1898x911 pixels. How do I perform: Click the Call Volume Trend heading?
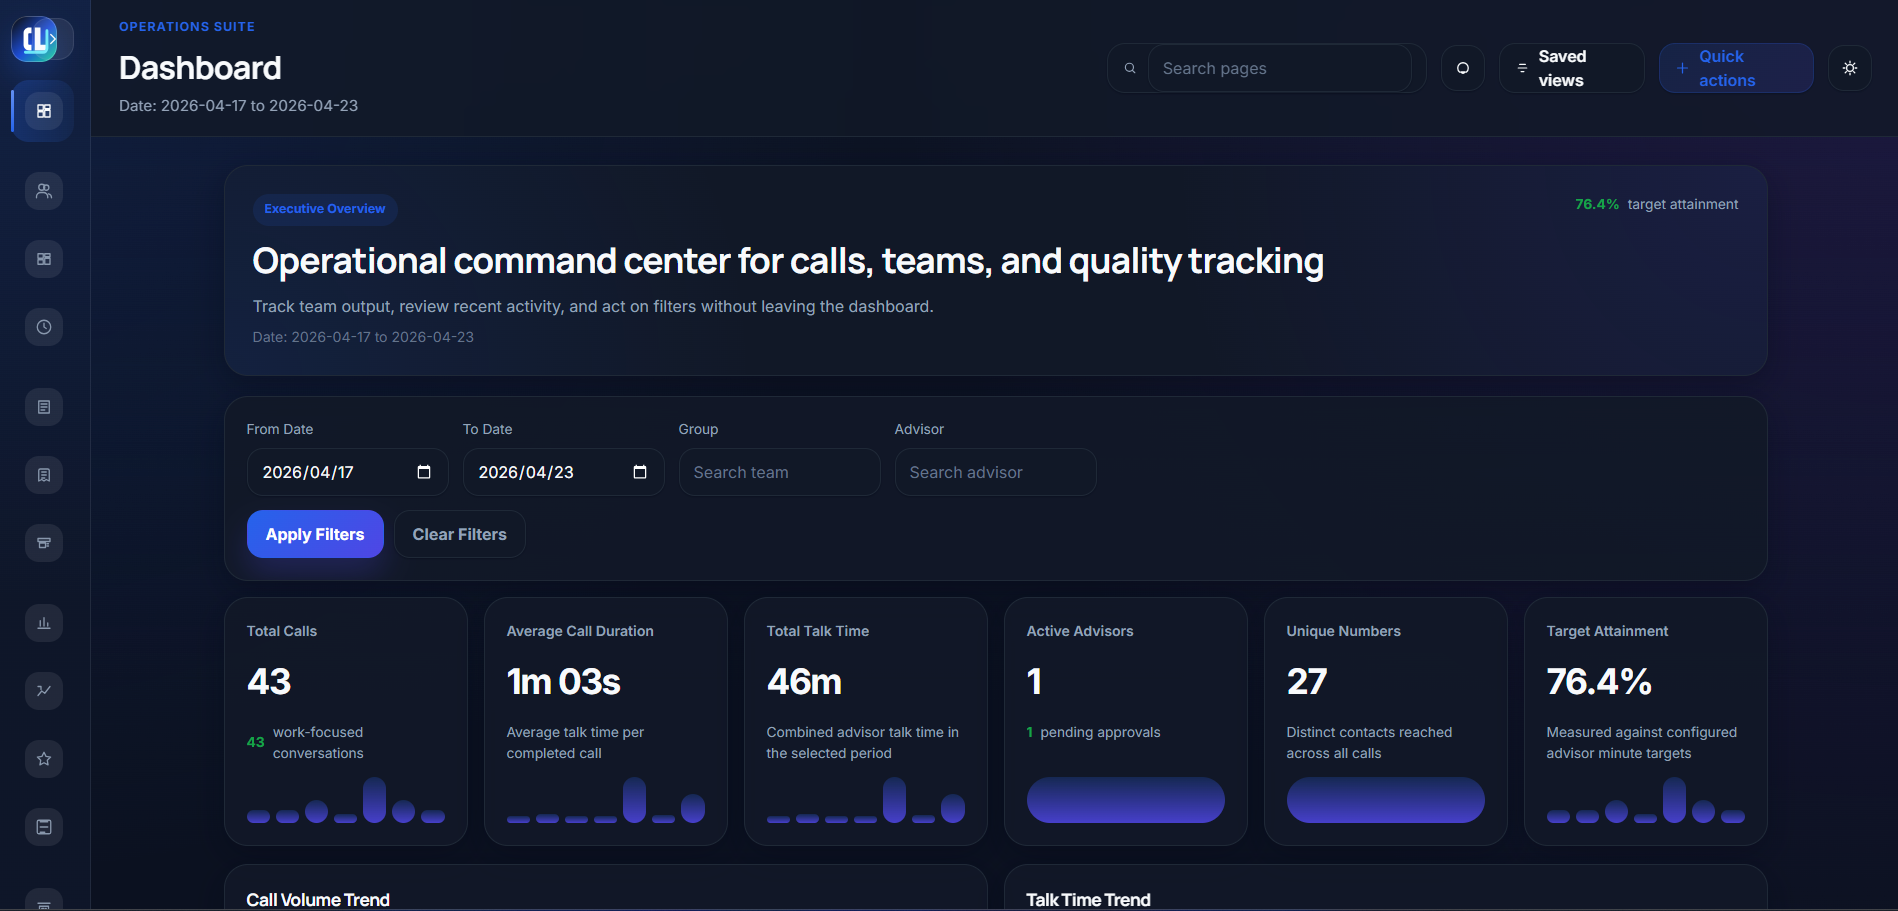pyautogui.click(x=318, y=900)
